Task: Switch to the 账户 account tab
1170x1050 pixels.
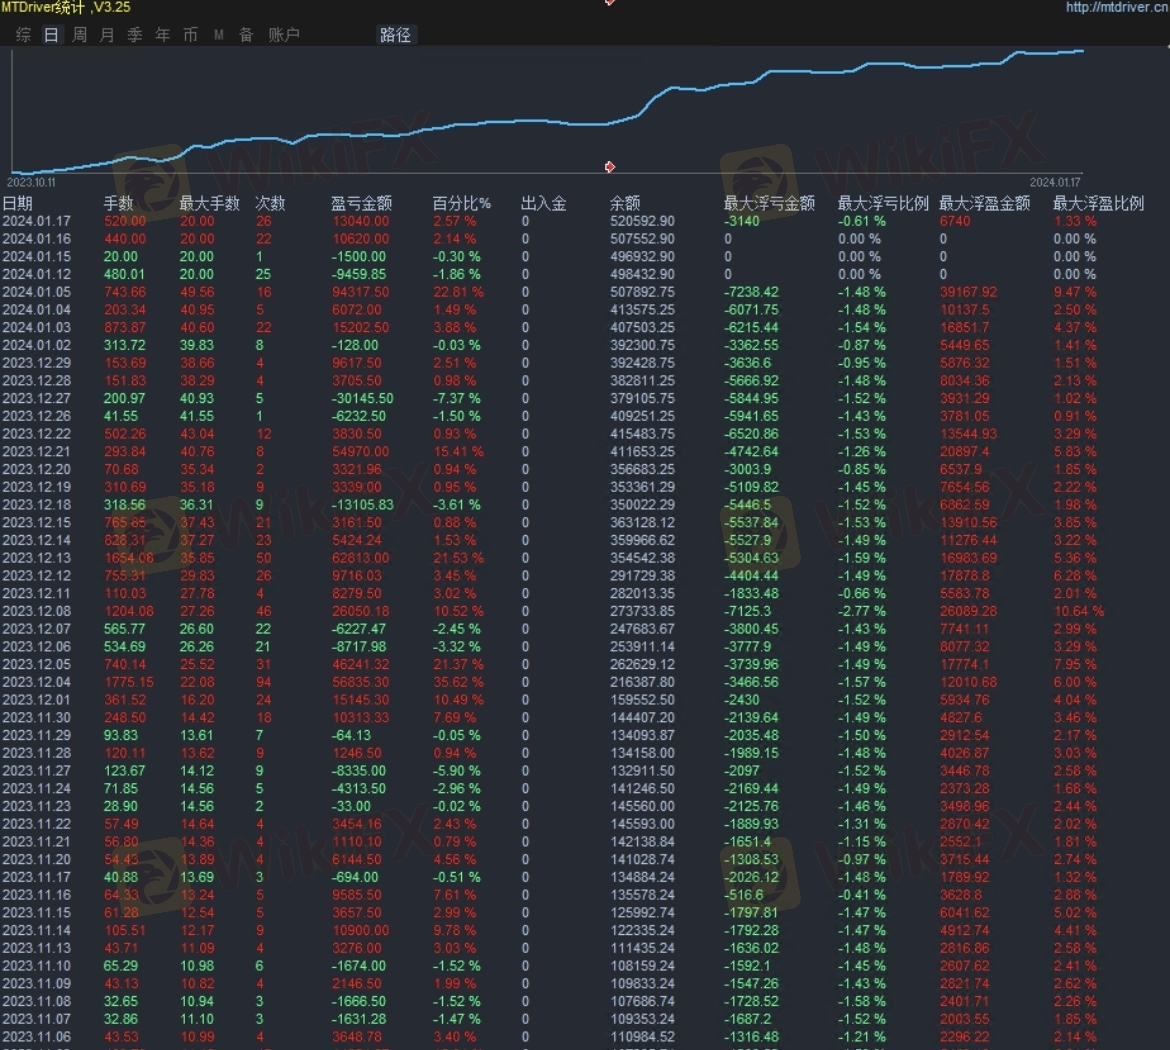Action: pos(284,35)
